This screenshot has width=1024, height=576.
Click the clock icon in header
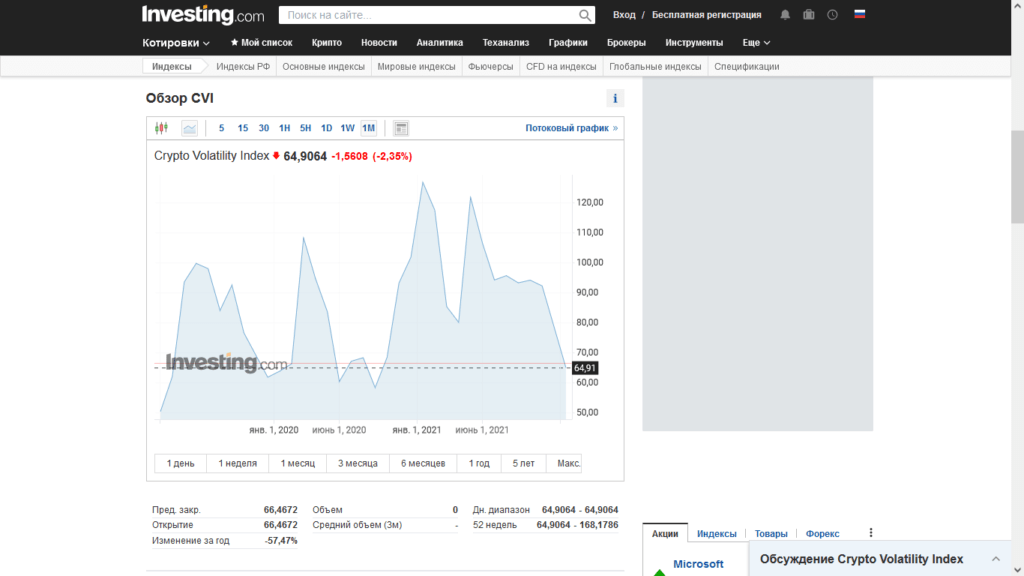point(832,15)
